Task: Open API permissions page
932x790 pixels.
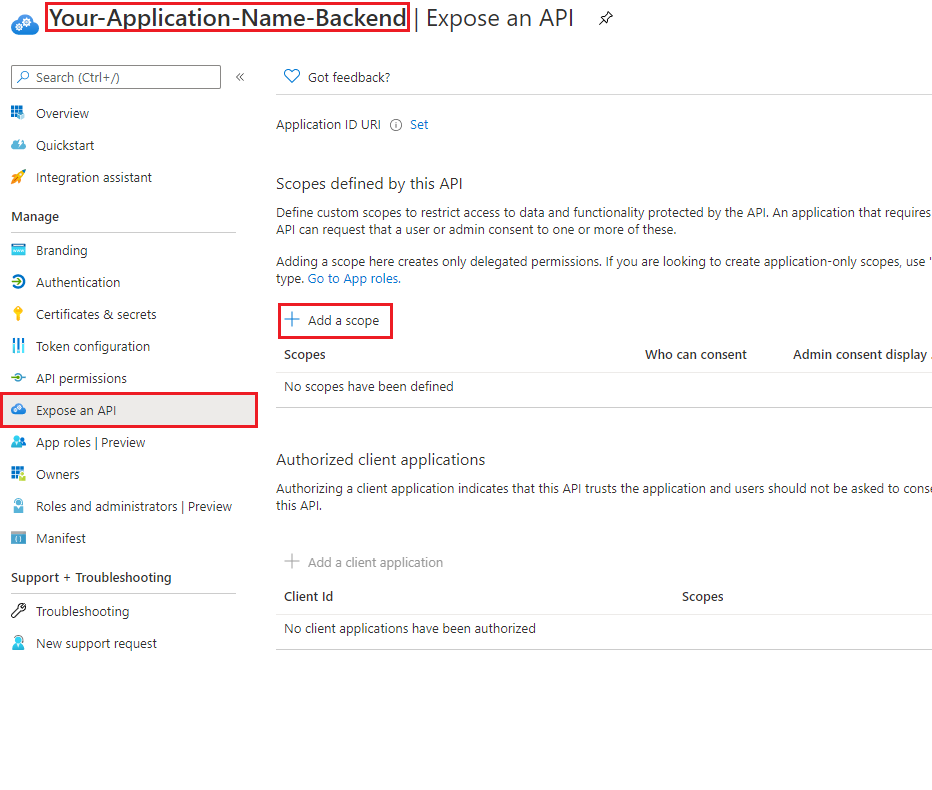Action: click(x=81, y=379)
